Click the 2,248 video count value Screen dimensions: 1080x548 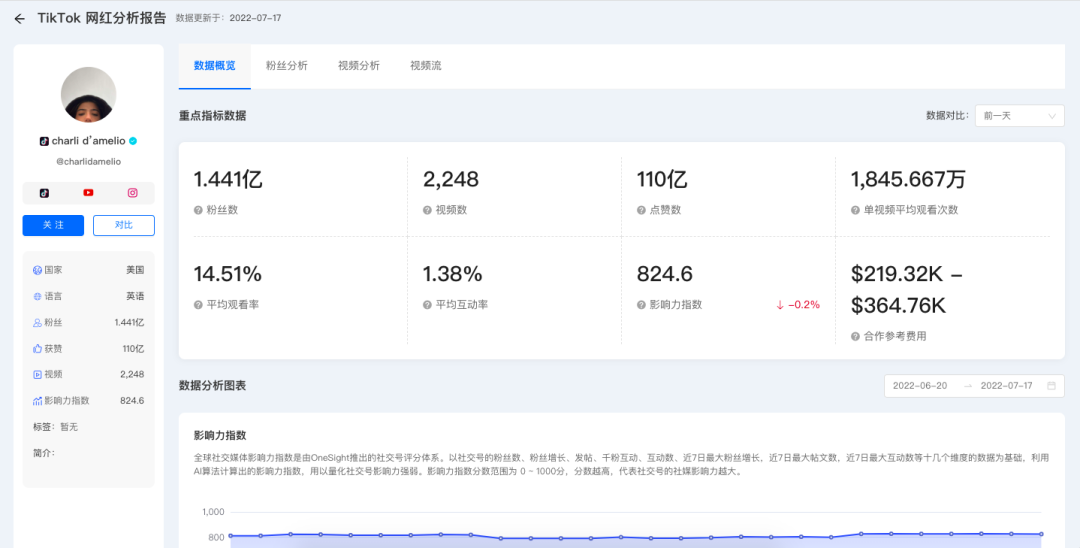[450, 180]
